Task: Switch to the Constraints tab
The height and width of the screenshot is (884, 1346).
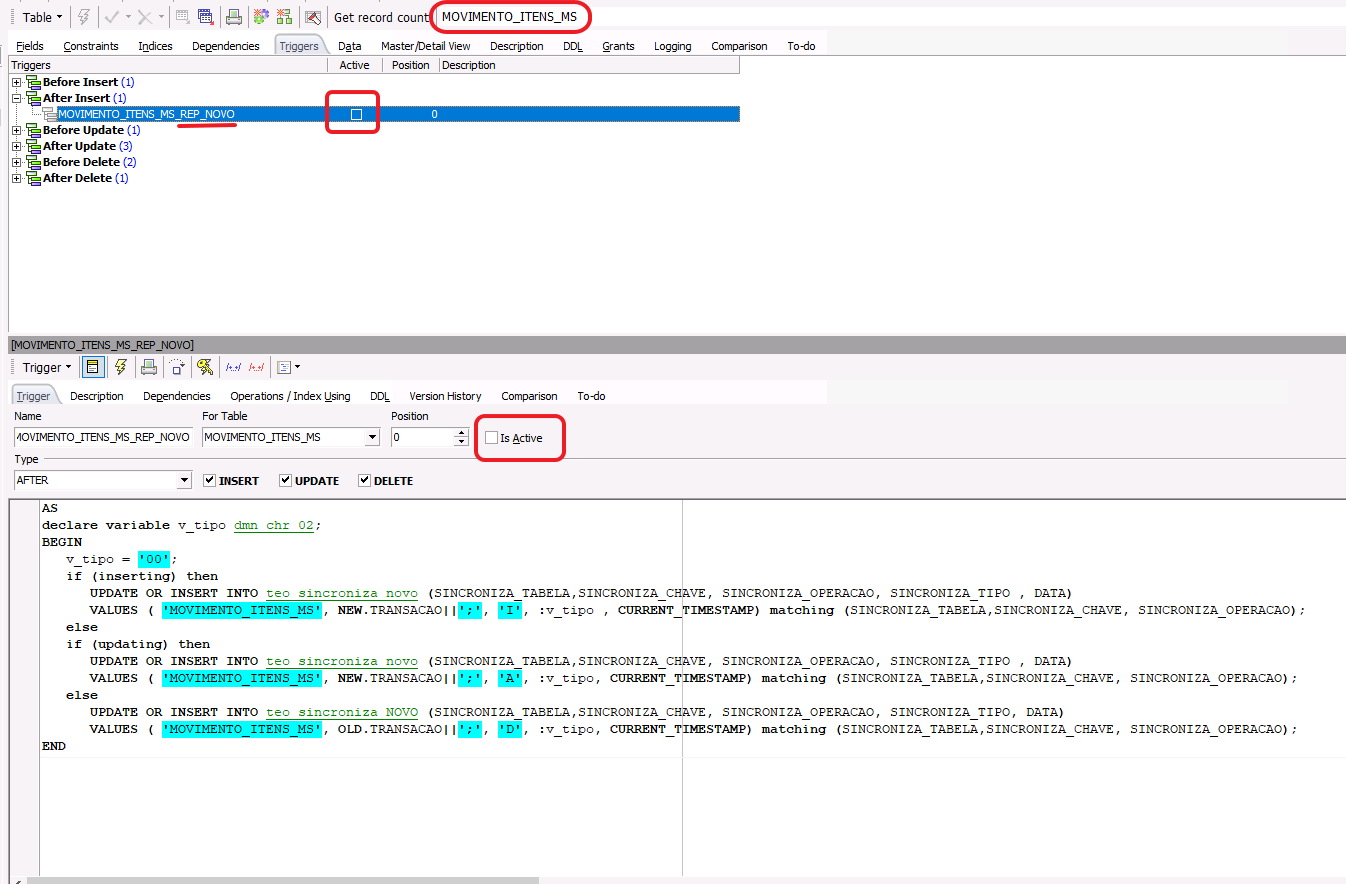Action: (91, 46)
